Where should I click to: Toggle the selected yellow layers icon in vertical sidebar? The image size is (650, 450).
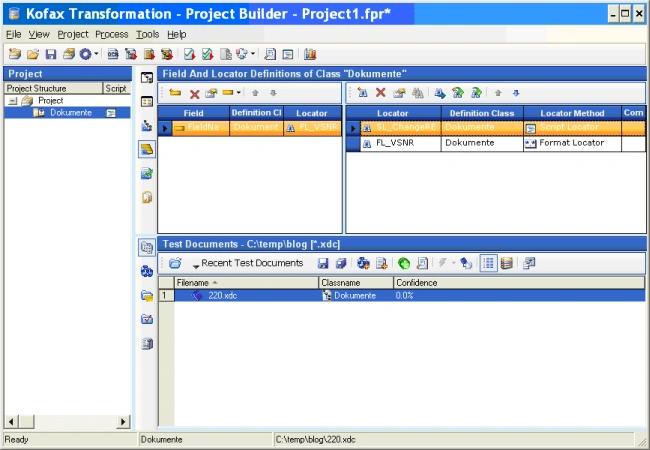[x=147, y=150]
